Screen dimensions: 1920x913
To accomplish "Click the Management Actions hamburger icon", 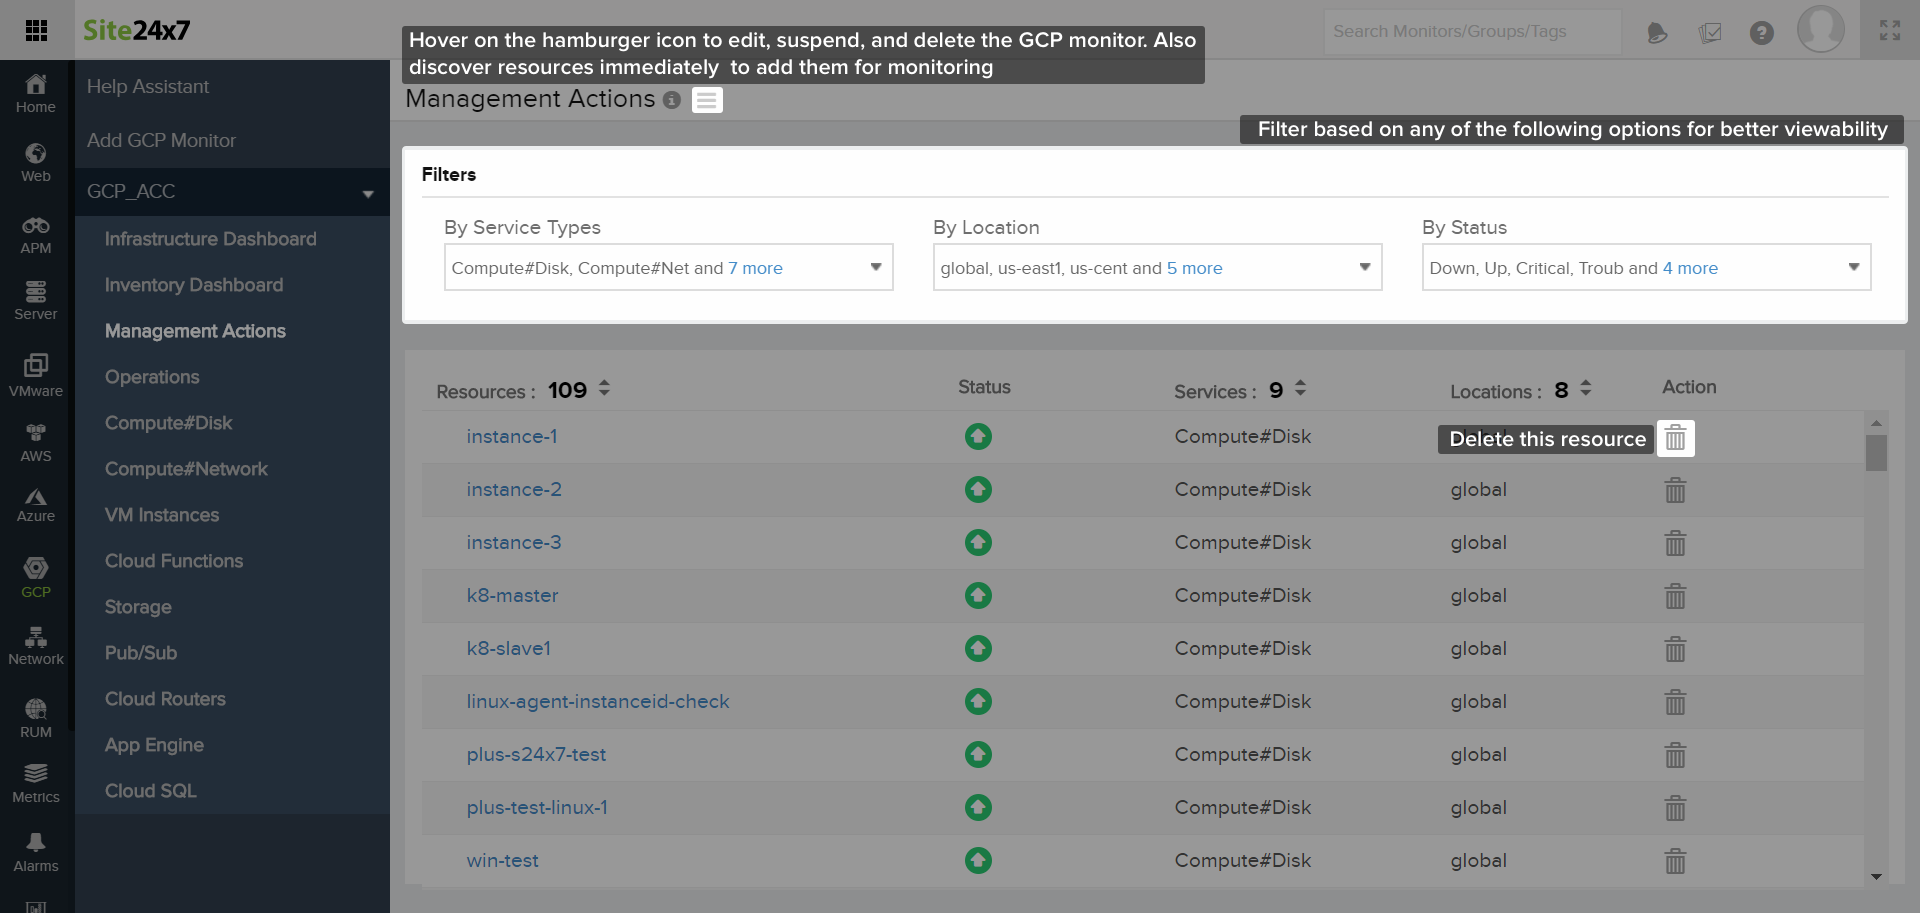I will click(x=707, y=100).
